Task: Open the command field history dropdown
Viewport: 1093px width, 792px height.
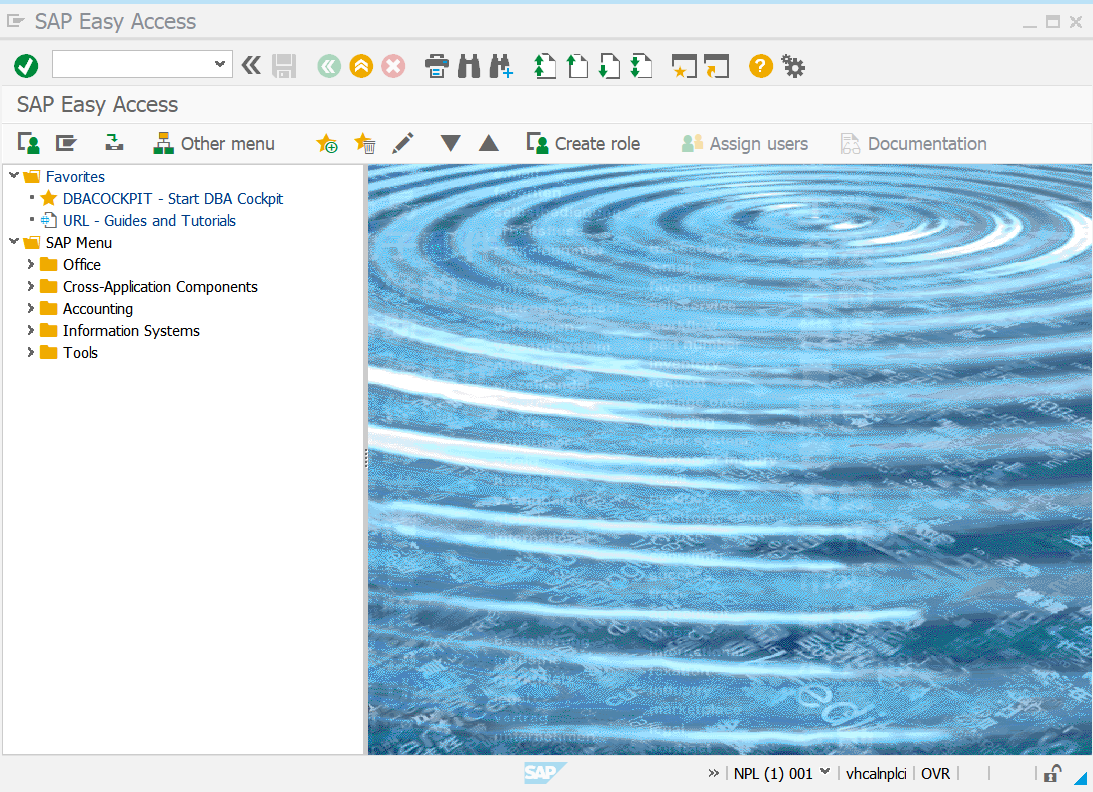Action: 220,64
